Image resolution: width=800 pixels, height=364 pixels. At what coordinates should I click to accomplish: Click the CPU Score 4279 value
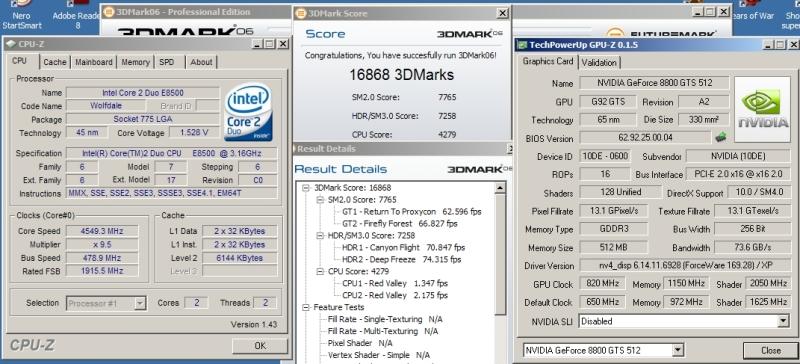pos(447,135)
